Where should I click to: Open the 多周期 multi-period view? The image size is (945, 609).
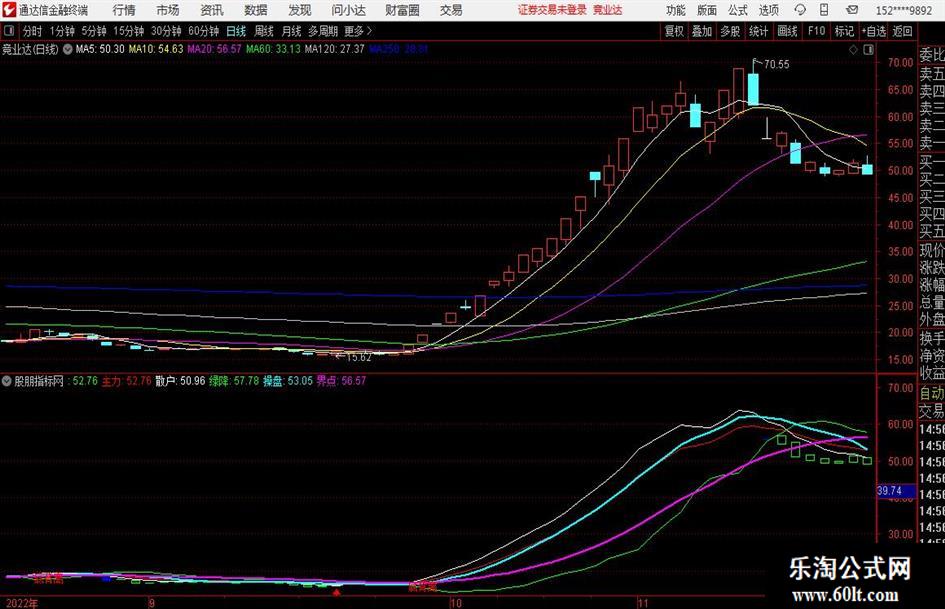[x=323, y=31]
